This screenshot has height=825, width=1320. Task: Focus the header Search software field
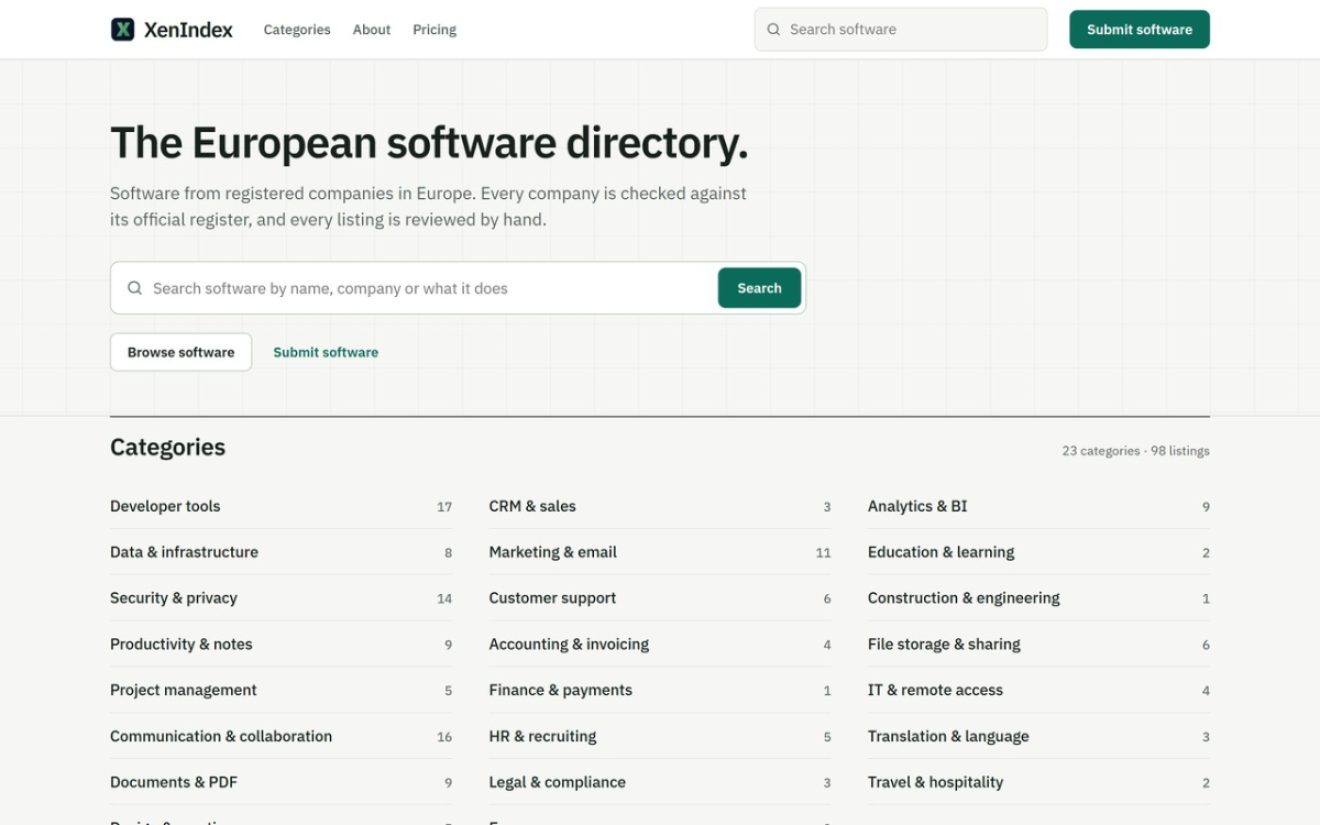click(x=900, y=29)
